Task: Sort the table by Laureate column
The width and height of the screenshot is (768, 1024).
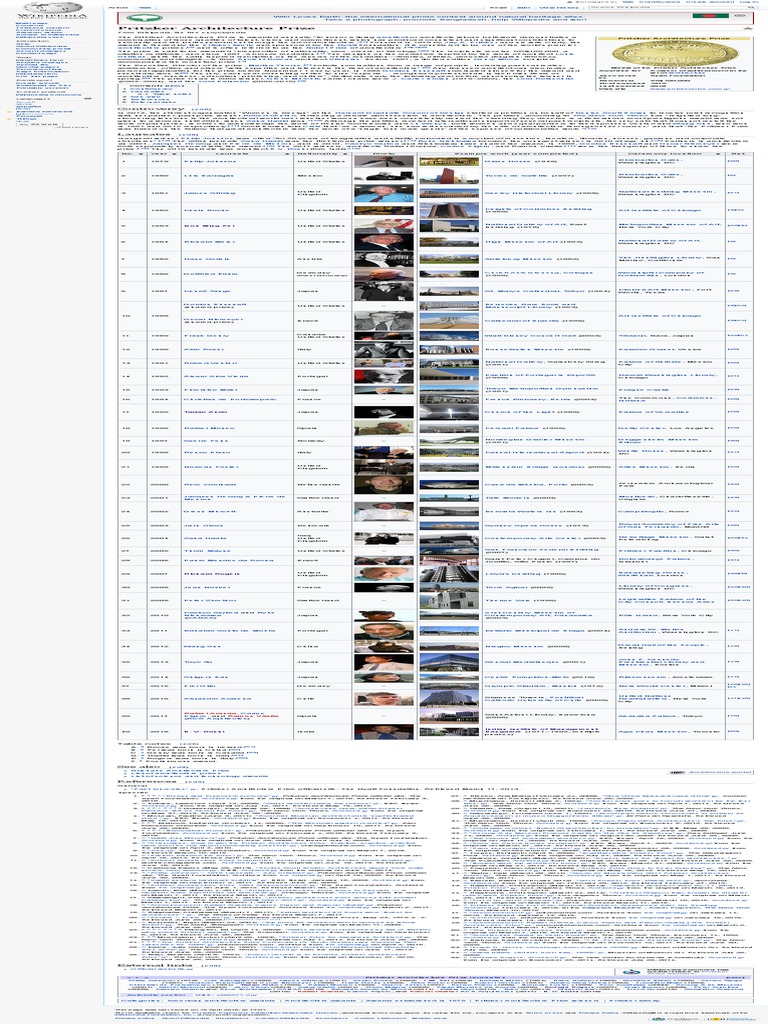Action: 236,154
